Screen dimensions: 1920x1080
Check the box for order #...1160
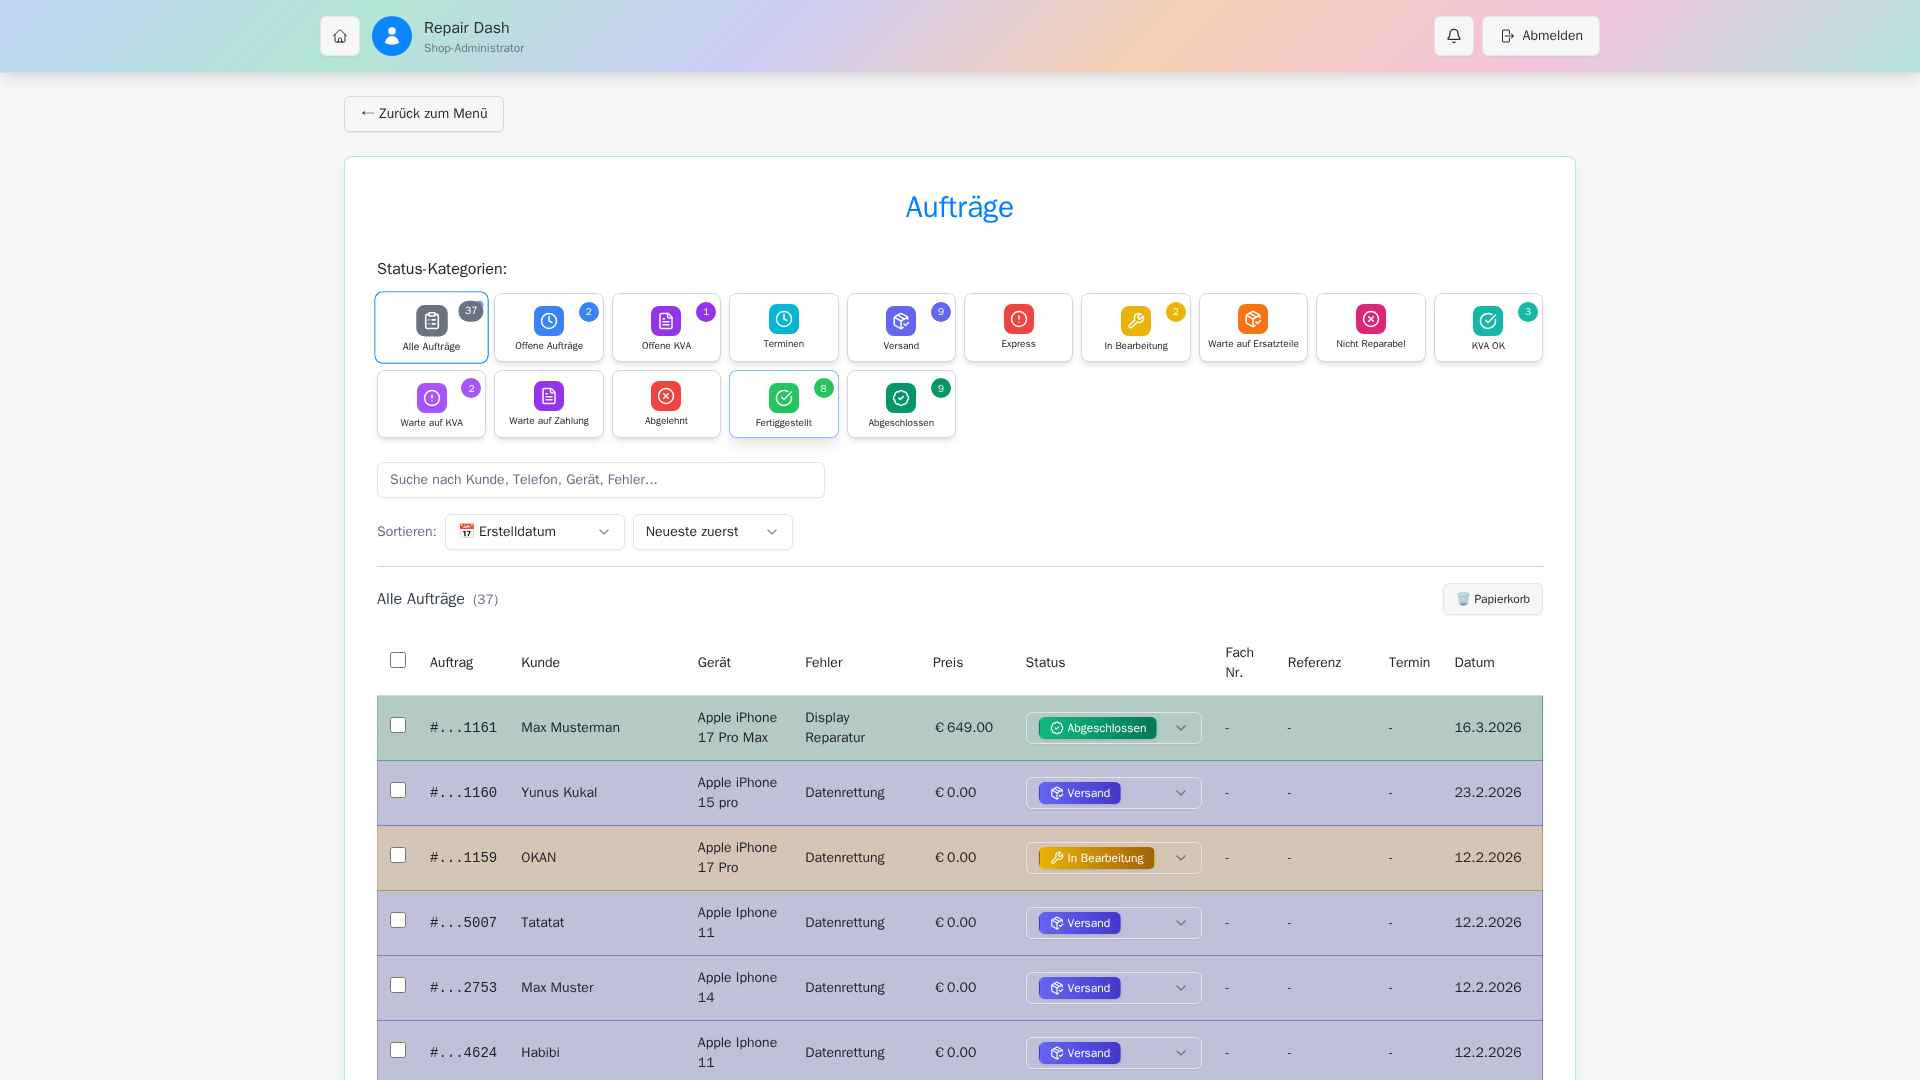pyautogui.click(x=398, y=790)
